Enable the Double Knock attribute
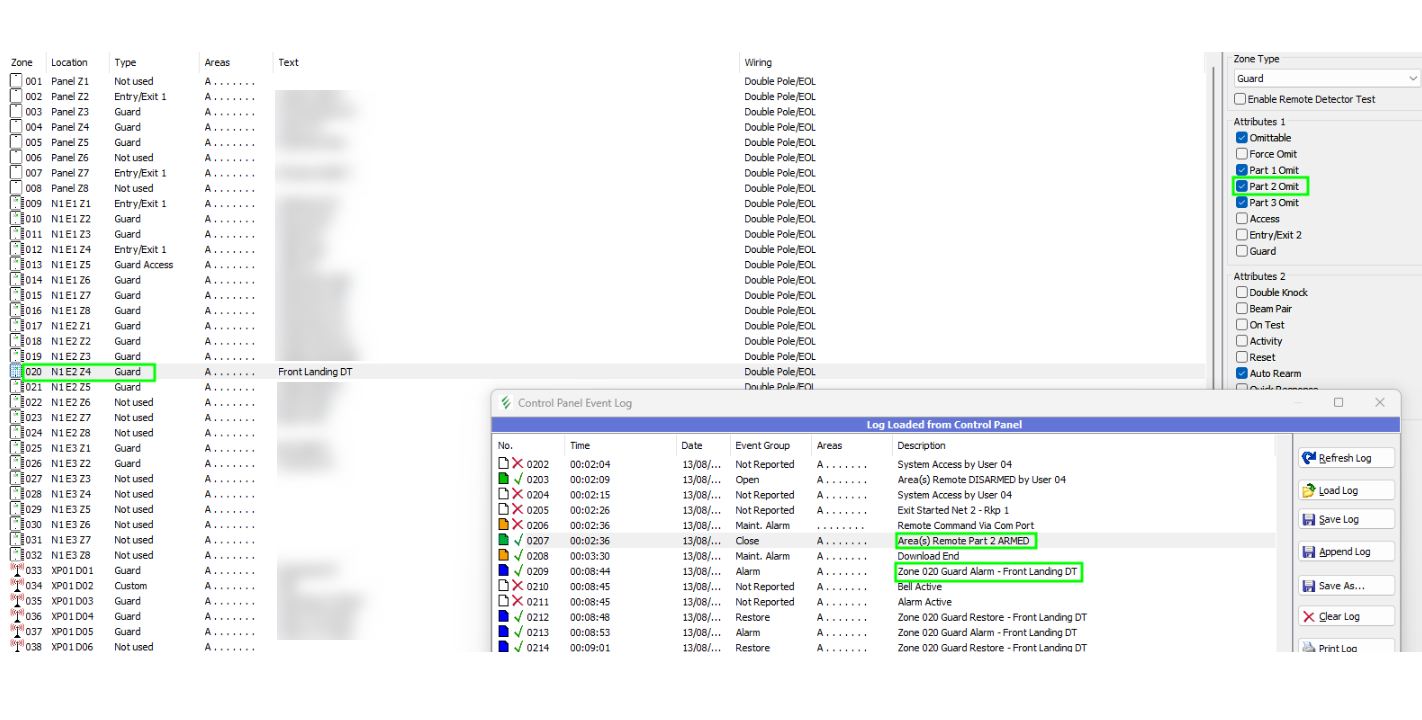Image resolution: width=1422 pixels, height=720 pixels. [x=1240, y=291]
